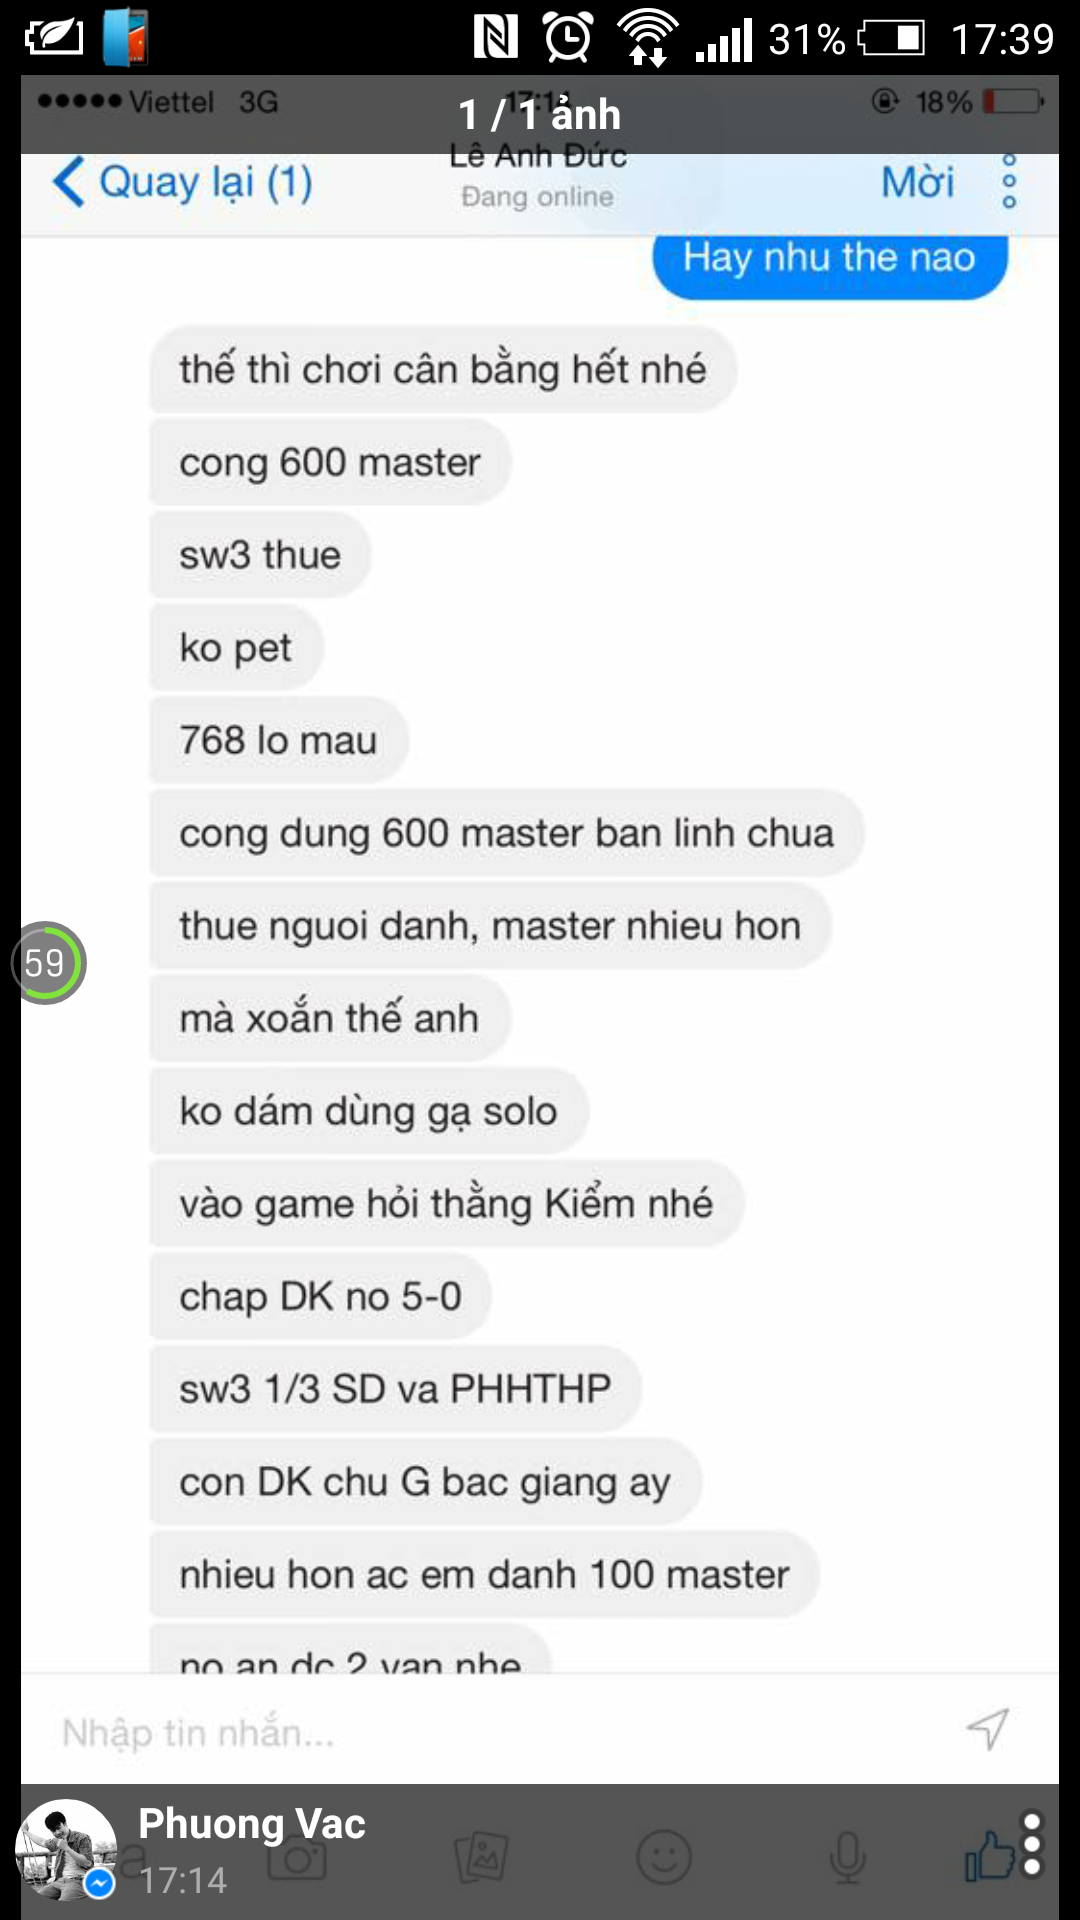
Task: Open the photo viewer overflow menu dots
Action: [1033, 1844]
